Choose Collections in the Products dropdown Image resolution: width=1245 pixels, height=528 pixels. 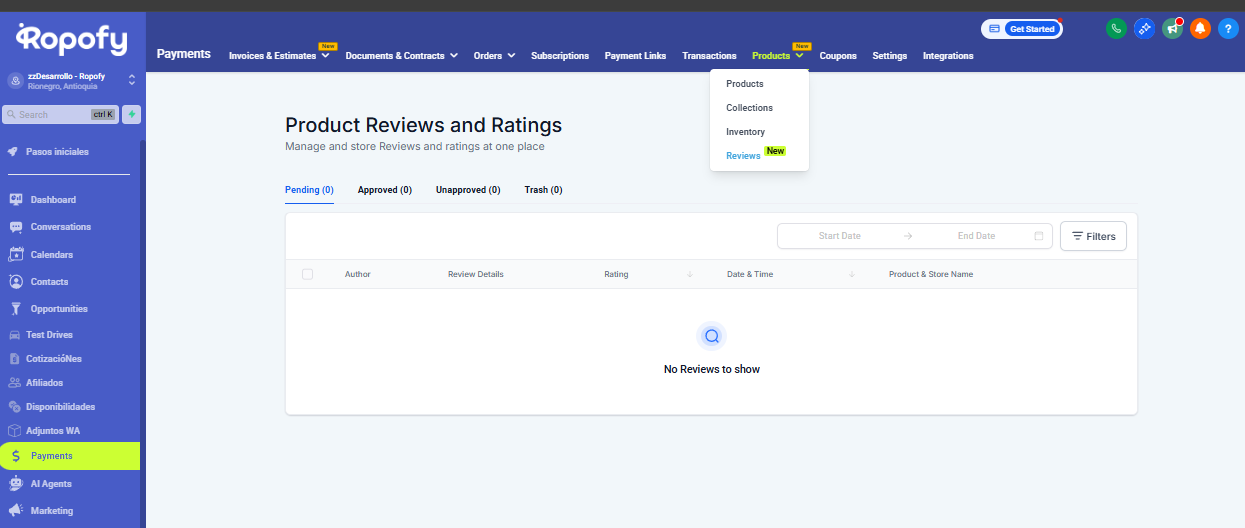coord(749,108)
